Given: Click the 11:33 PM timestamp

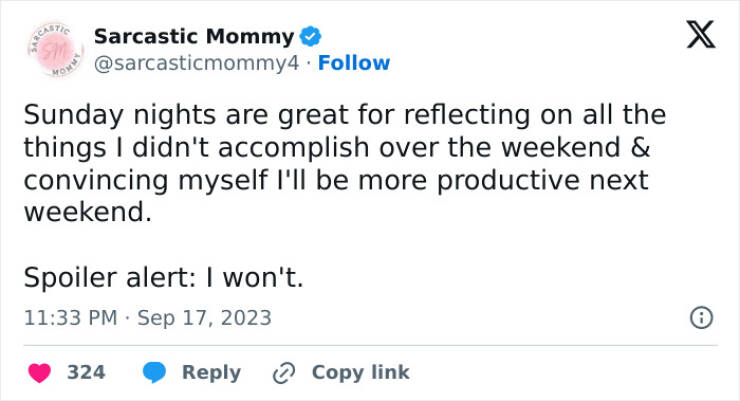Looking at the screenshot, I should pyautogui.click(x=68, y=318).
